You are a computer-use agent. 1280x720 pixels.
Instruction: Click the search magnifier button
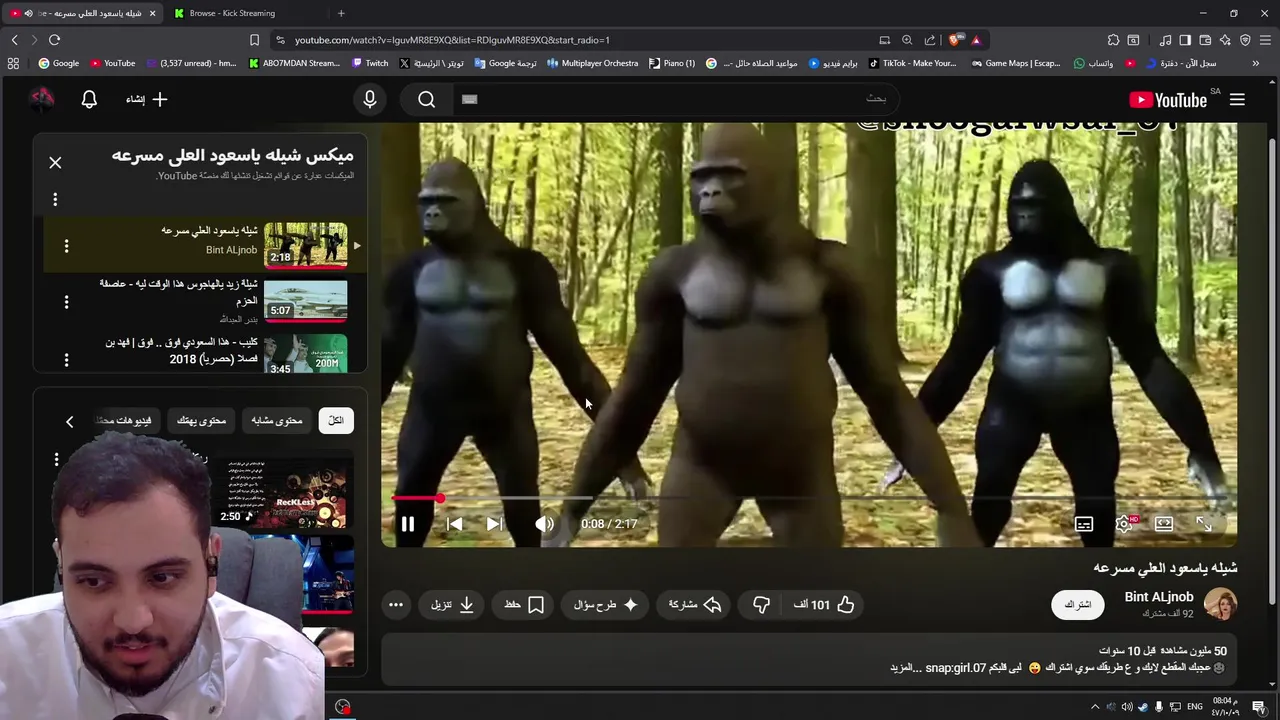click(427, 99)
